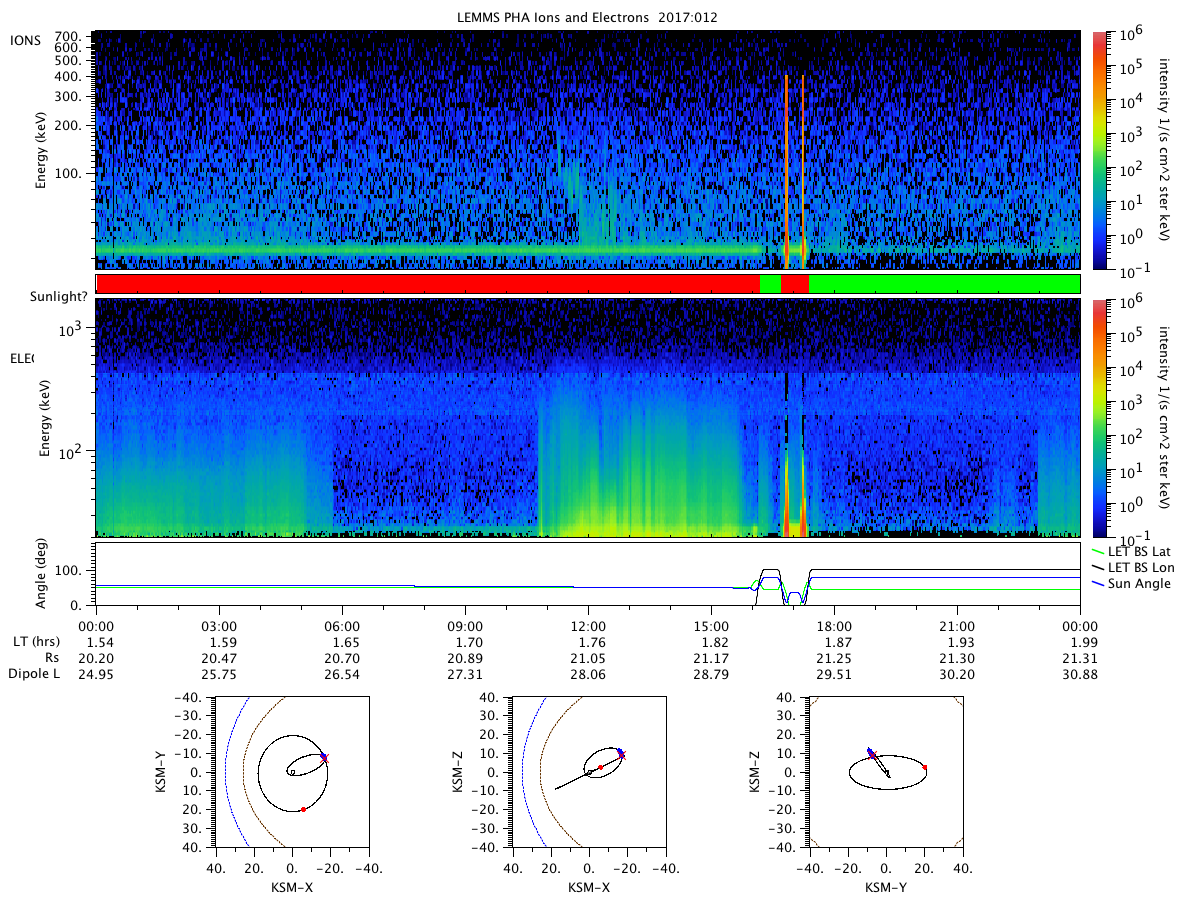
Task: Click the electron energy spectrogram panel
Action: 588,418
